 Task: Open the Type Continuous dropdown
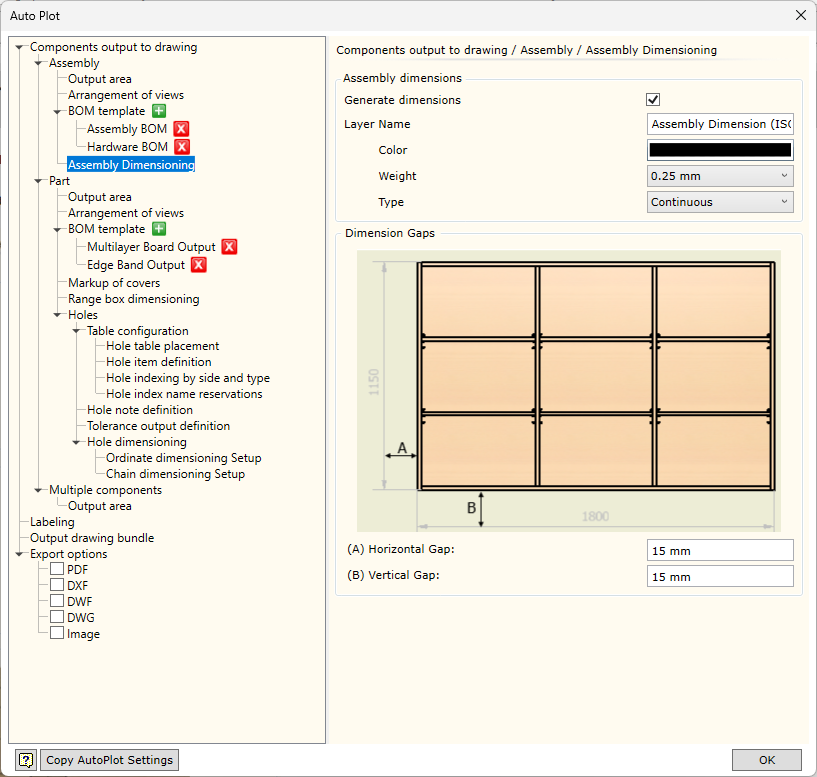click(x=720, y=202)
